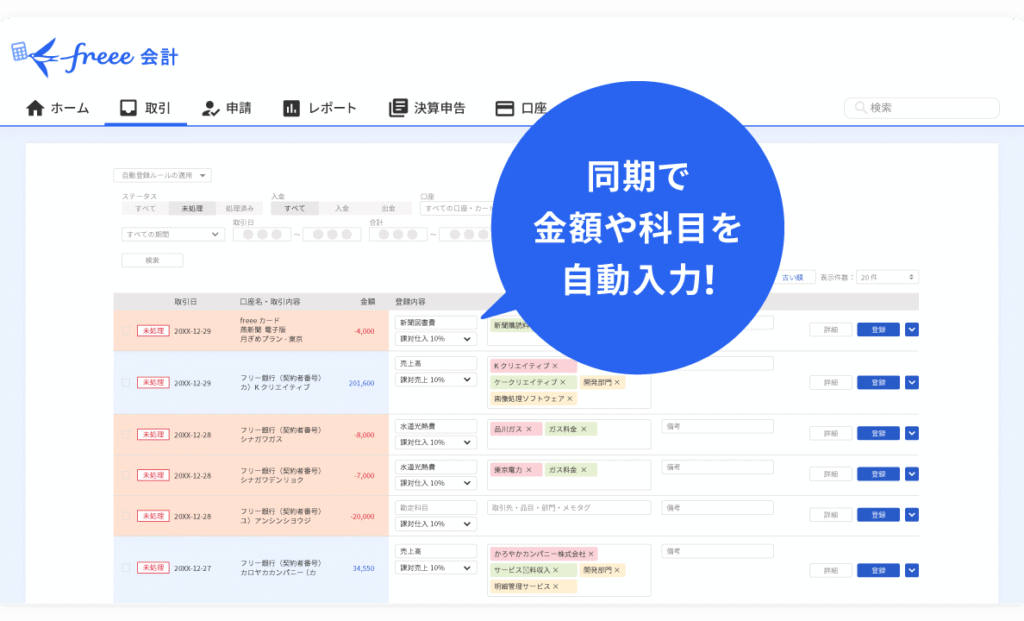Click the 勘定科目 field in -20,000 row
Image resolution: width=1024 pixels, height=621 pixels.
(436, 508)
